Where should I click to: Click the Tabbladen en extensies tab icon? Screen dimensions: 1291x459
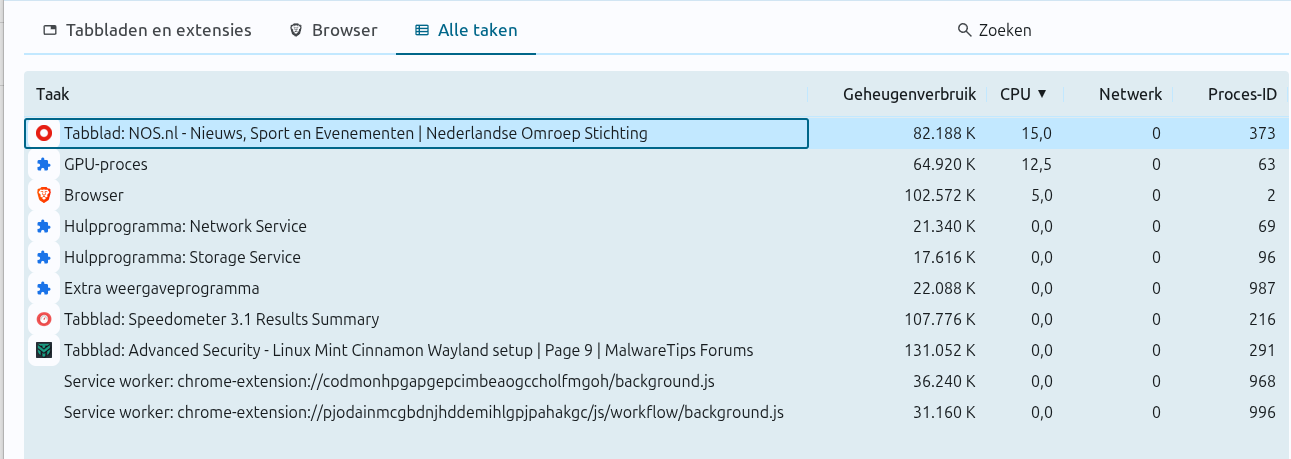click(50, 30)
